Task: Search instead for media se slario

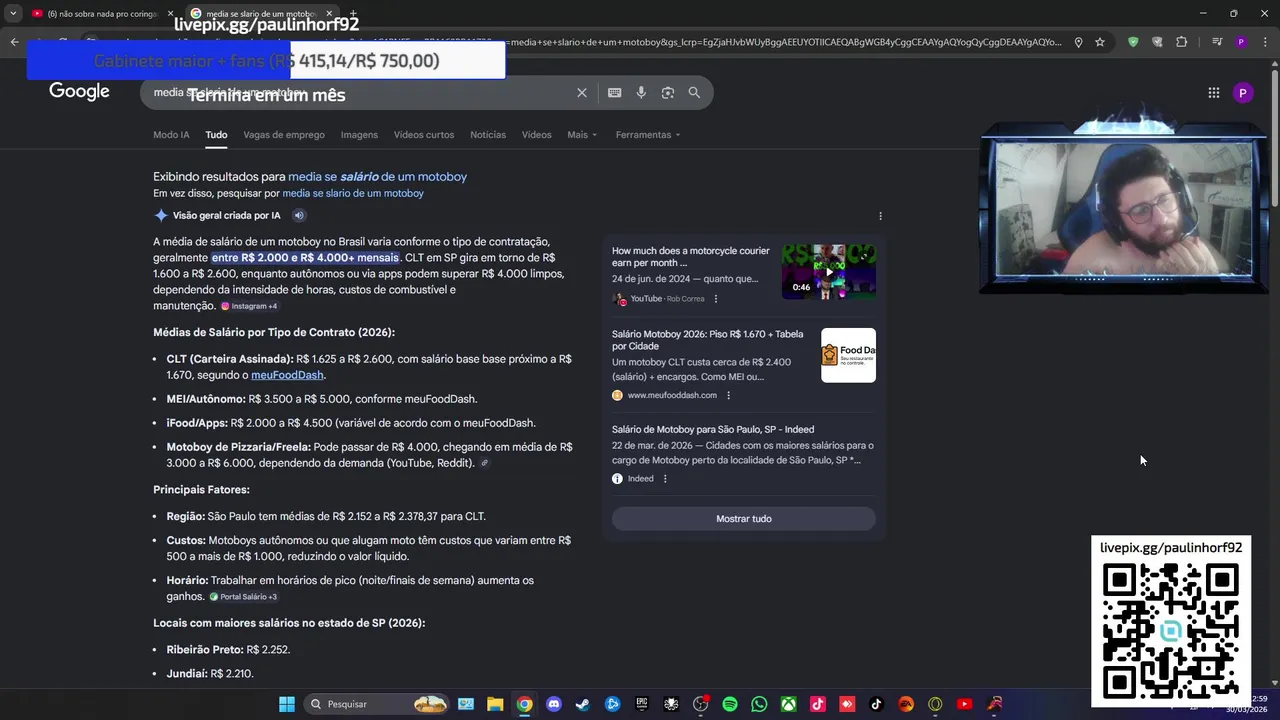Action: point(353,193)
